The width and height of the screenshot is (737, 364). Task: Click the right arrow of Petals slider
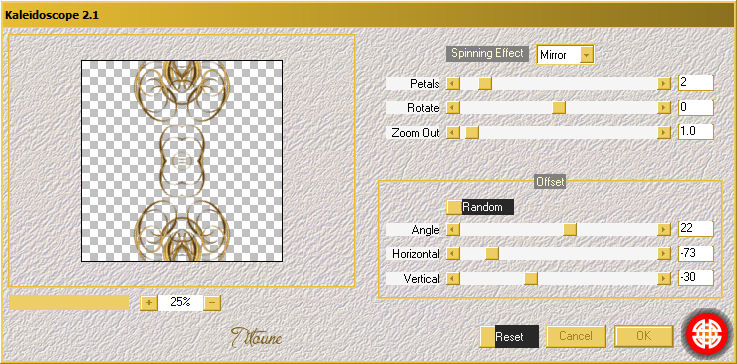point(664,84)
